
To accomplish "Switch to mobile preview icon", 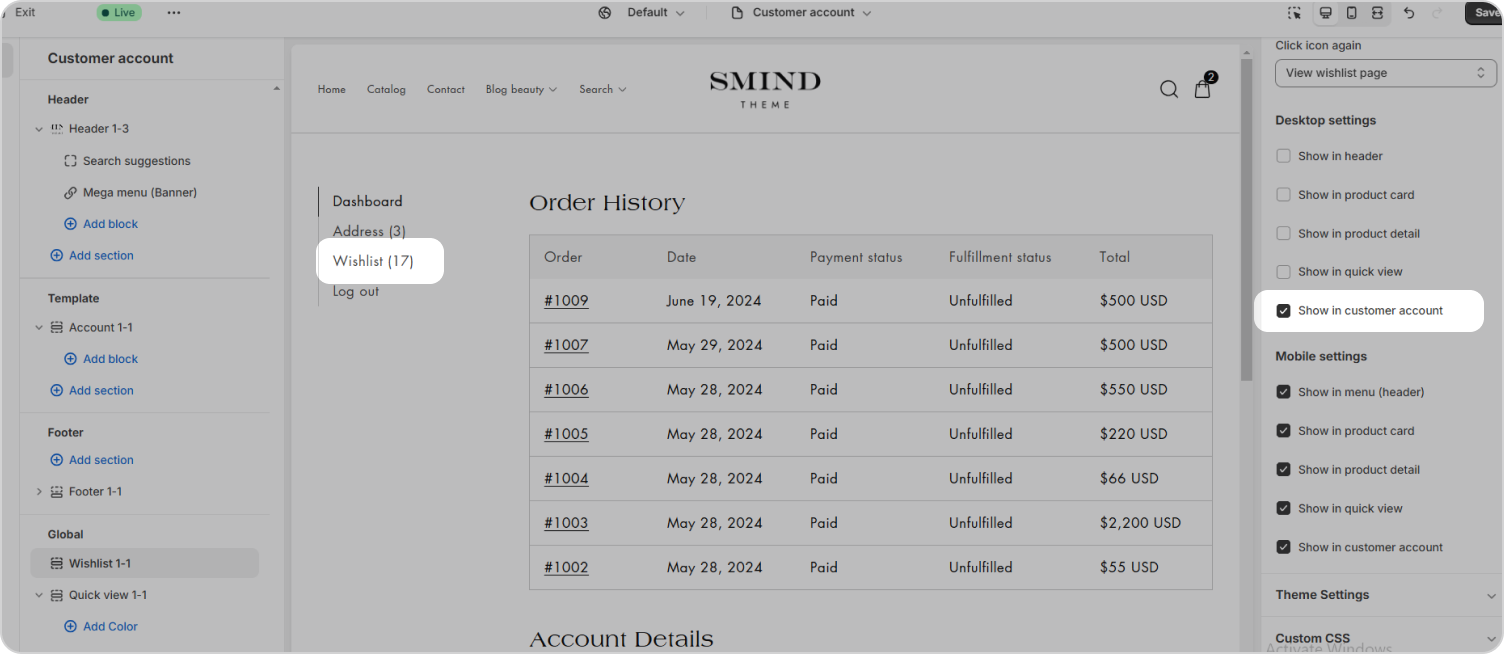I will pos(1351,13).
